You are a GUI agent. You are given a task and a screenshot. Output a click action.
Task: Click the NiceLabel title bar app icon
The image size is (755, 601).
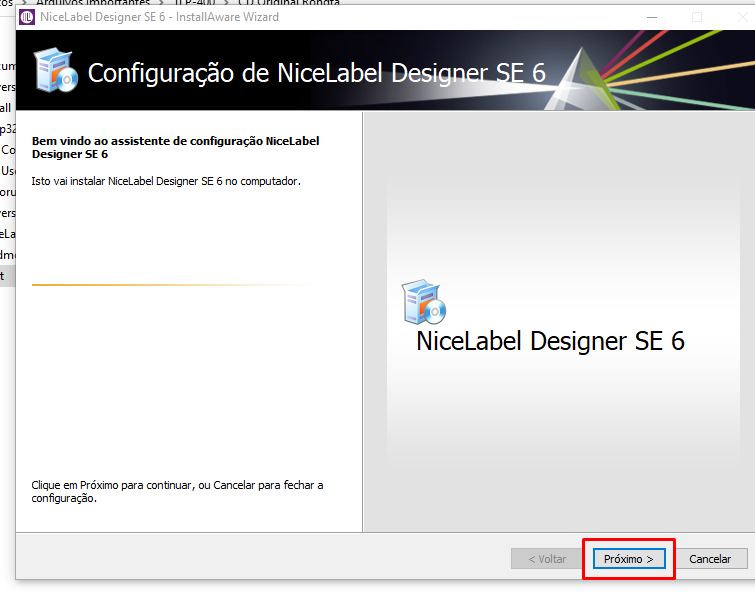pos(27,17)
